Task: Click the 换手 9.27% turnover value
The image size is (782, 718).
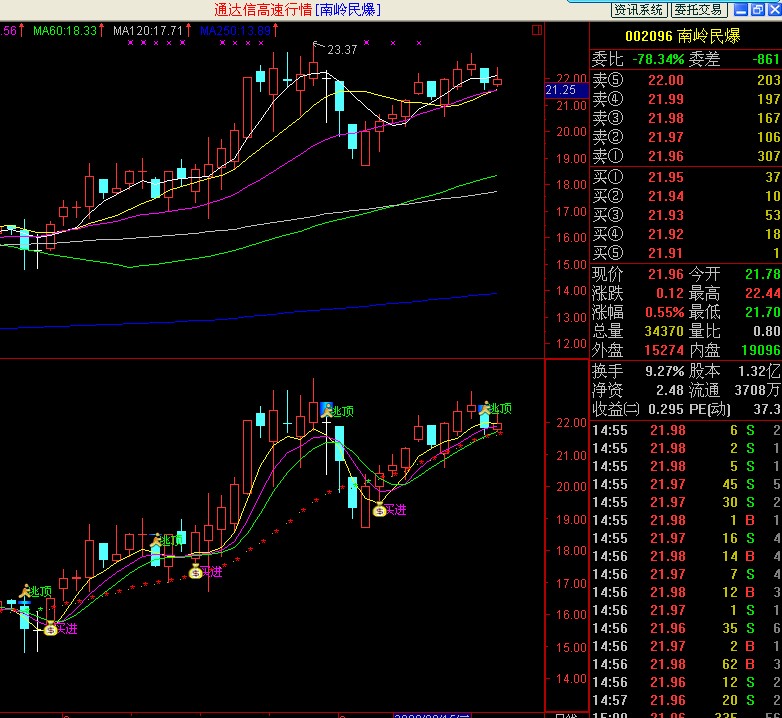Action: tap(665, 371)
